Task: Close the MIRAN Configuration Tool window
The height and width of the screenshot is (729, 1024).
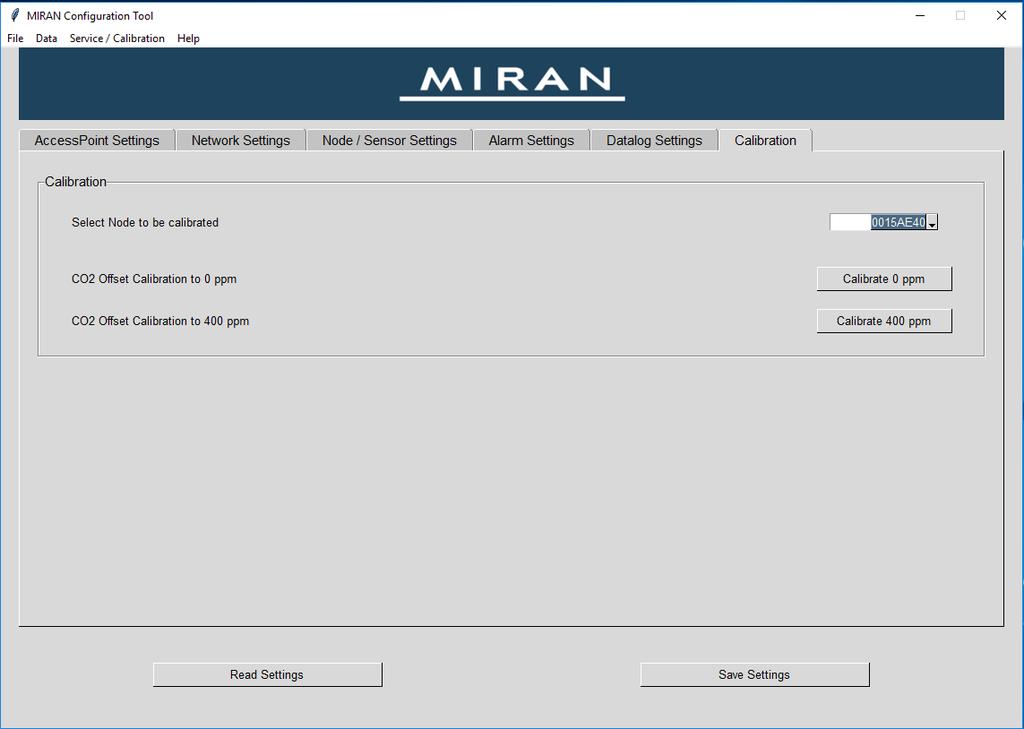Action: pyautogui.click(x=1001, y=15)
